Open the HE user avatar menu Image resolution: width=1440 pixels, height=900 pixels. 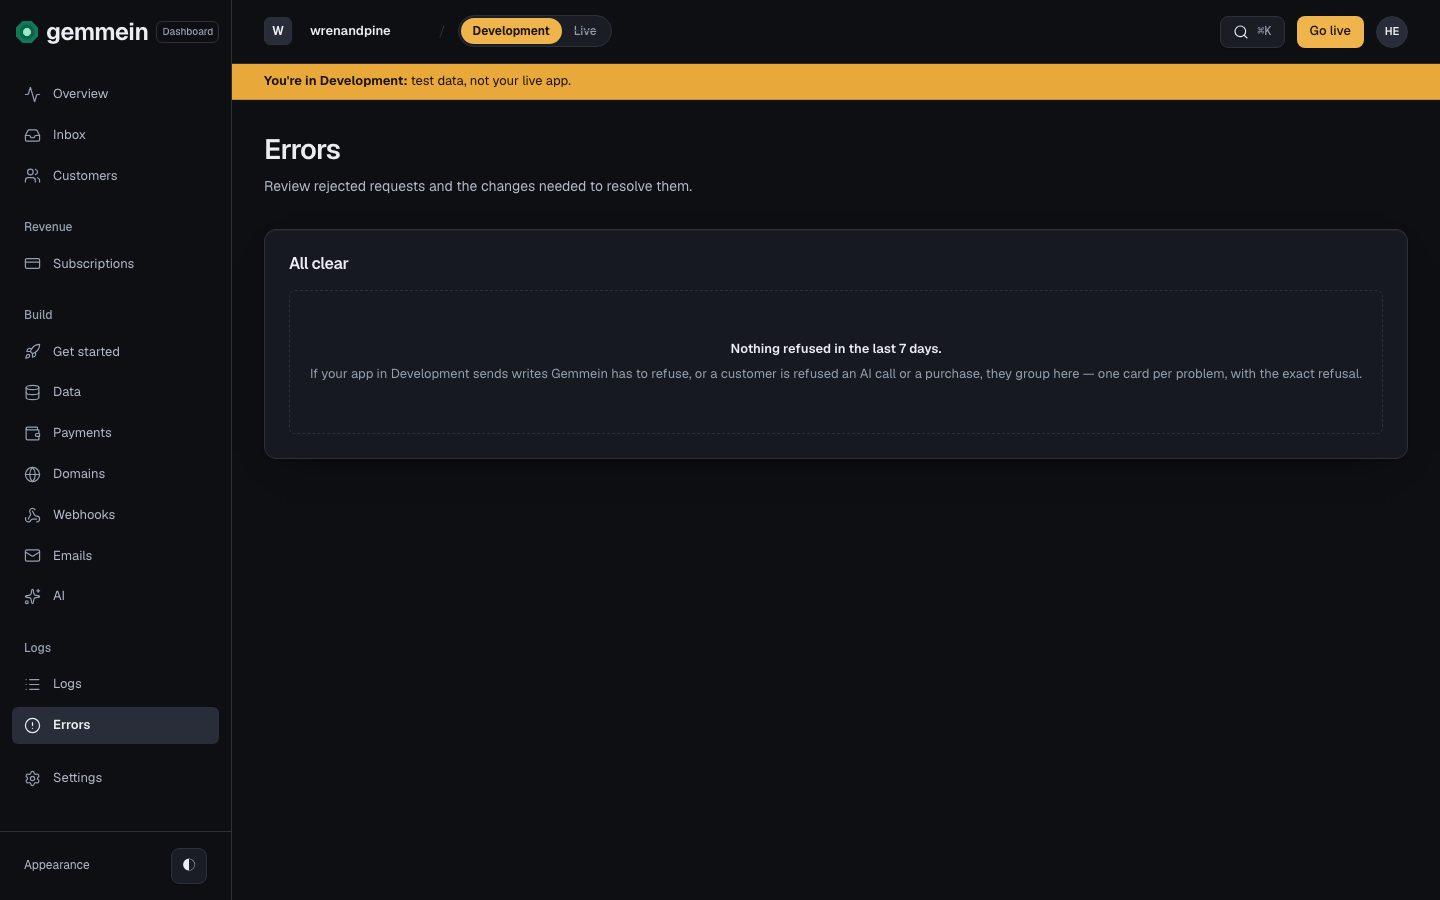point(1392,32)
